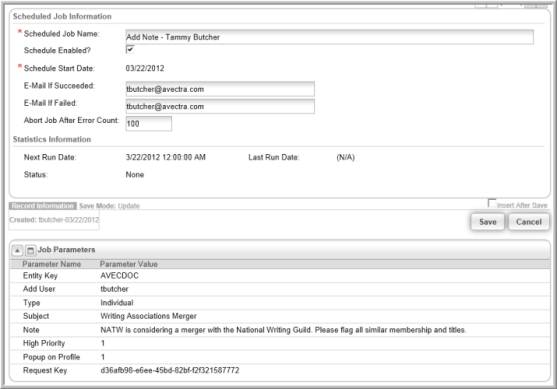Select the Note parameter name
557x389 pixels.
[x=31, y=330]
